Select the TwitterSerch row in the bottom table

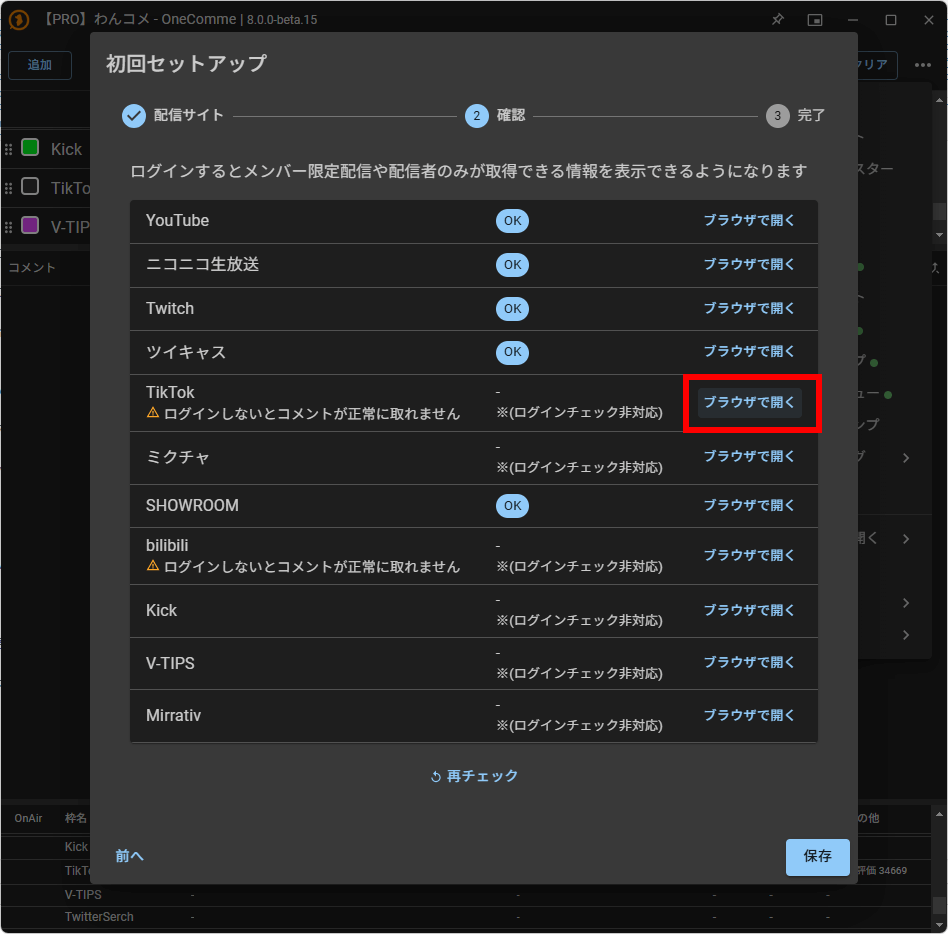(x=466, y=917)
